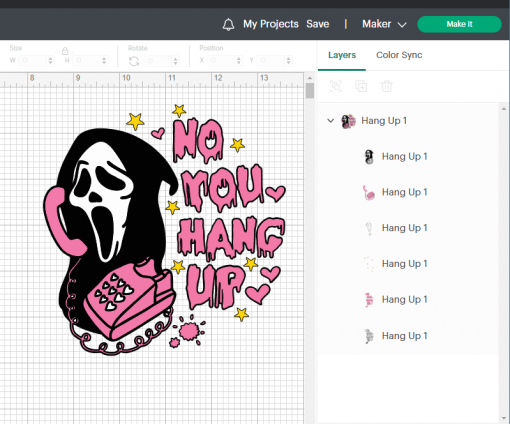Click the X position stepper arrows
The width and height of the screenshot is (510, 424).
pos(238,61)
